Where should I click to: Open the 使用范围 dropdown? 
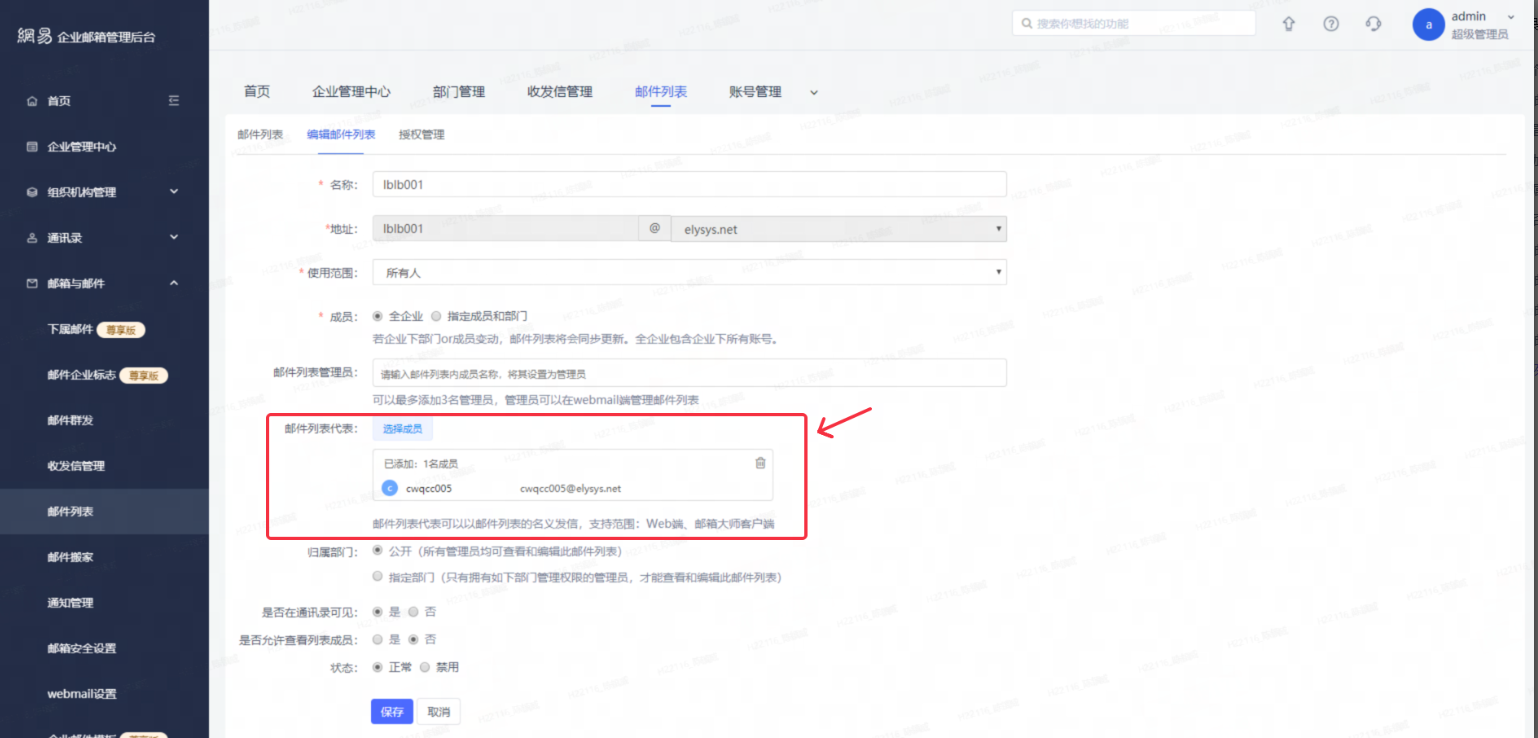click(x=688, y=272)
